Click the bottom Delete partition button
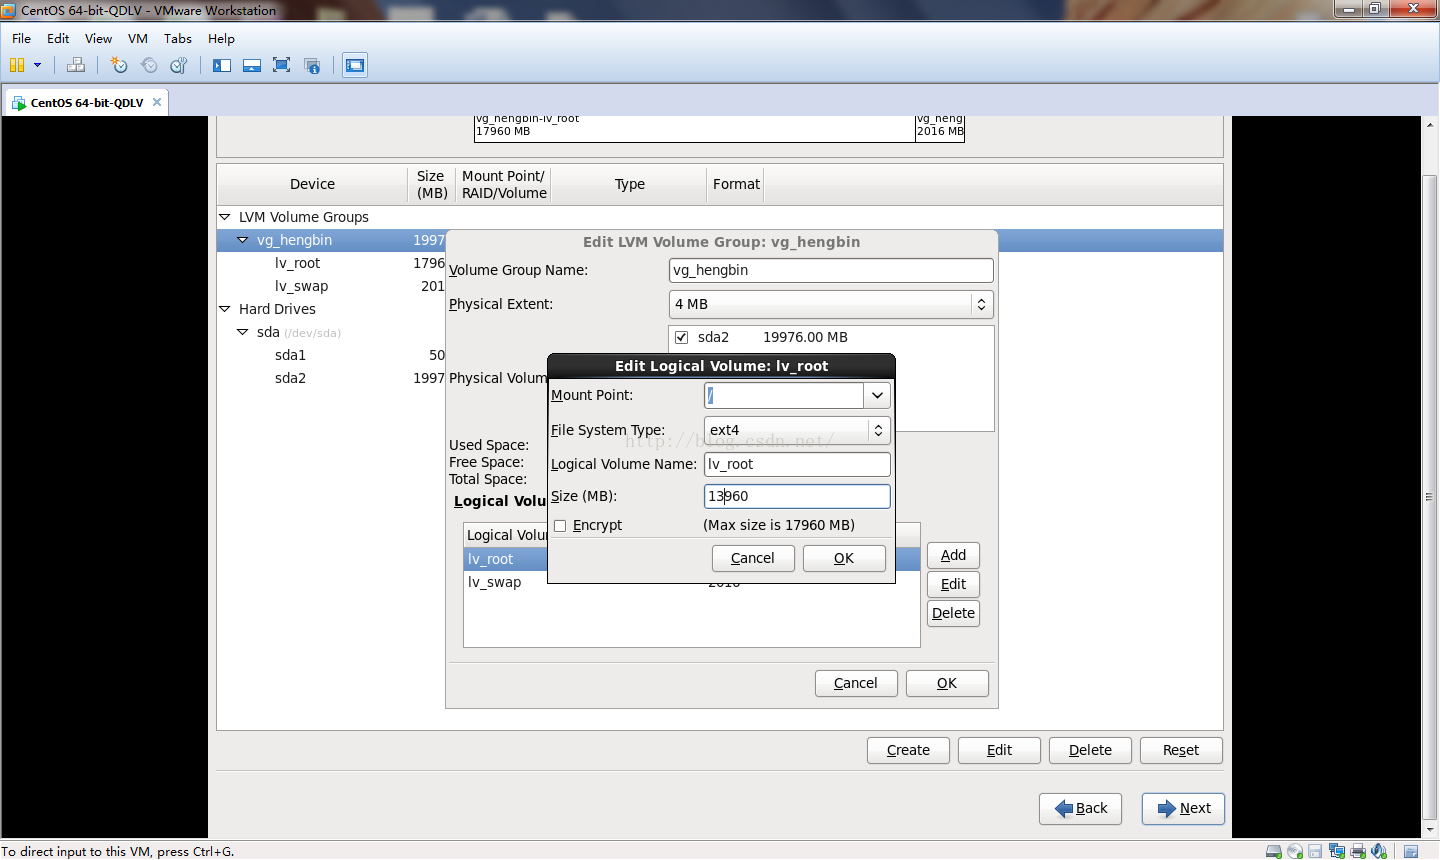This screenshot has height=860, width=1440. [1090, 750]
